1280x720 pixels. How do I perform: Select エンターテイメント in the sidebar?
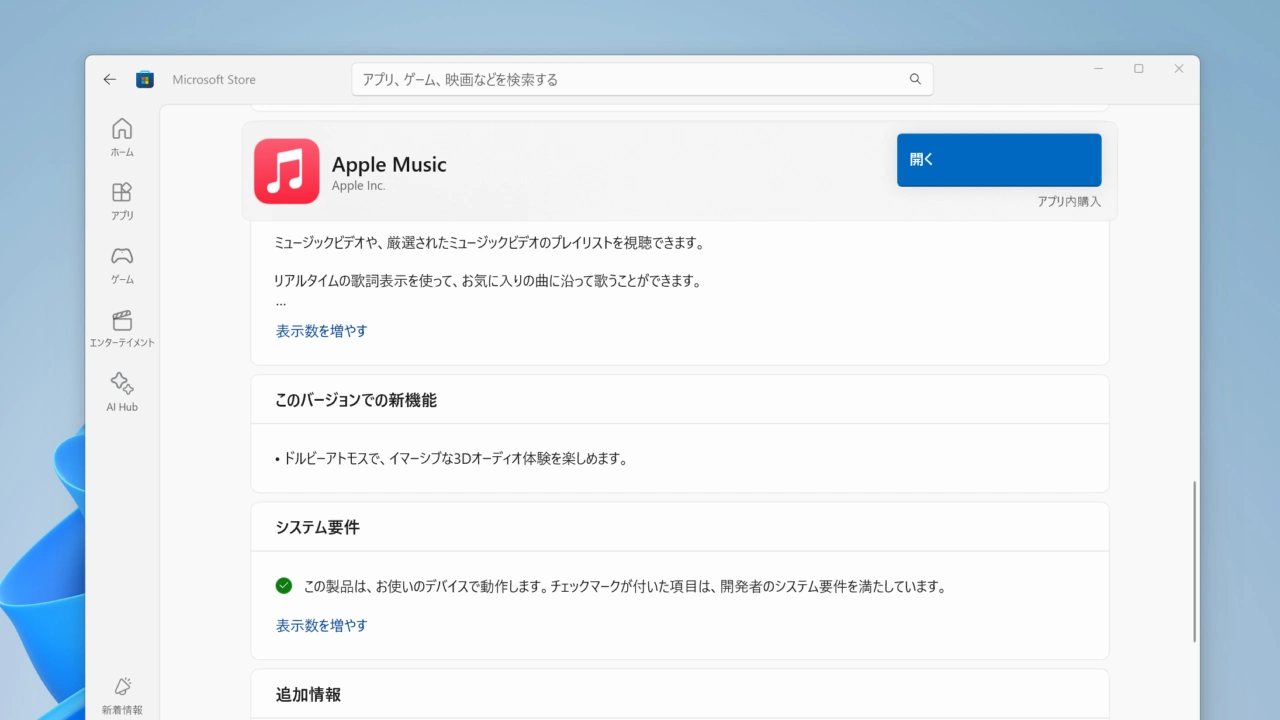pyautogui.click(x=122, y=328)
